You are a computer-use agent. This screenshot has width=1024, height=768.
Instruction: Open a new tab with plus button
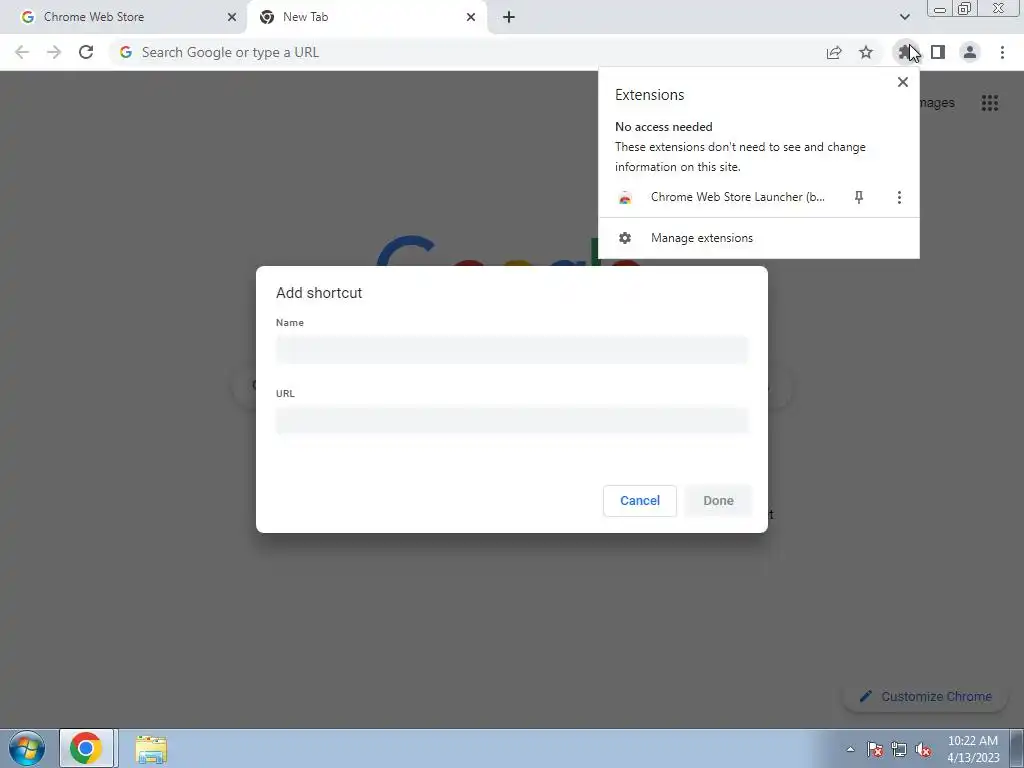[509, 17]
